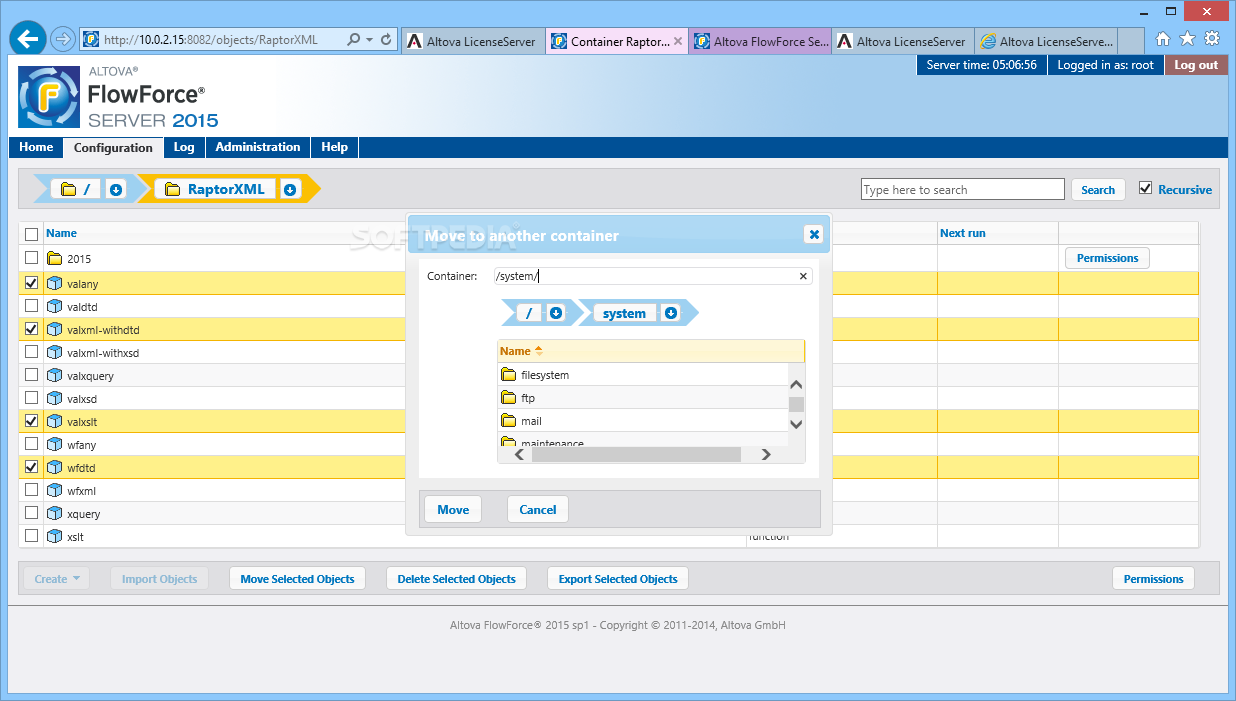This screenshot has height=701, width=1236.
Task: Toggle the select-all checkbox in Name header
Action: [31, 234]
